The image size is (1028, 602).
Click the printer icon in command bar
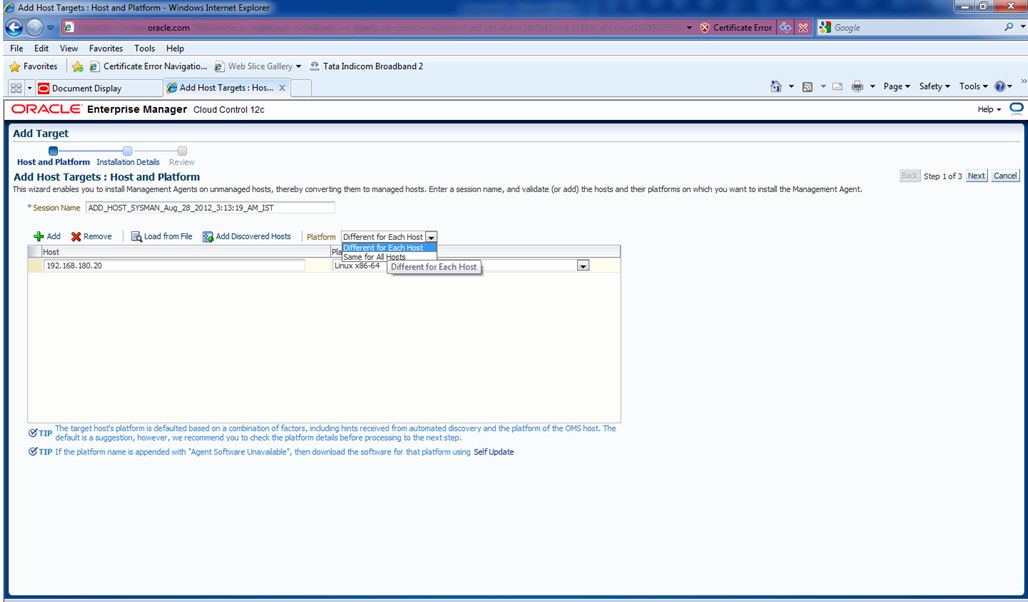(x=857, y=87)
